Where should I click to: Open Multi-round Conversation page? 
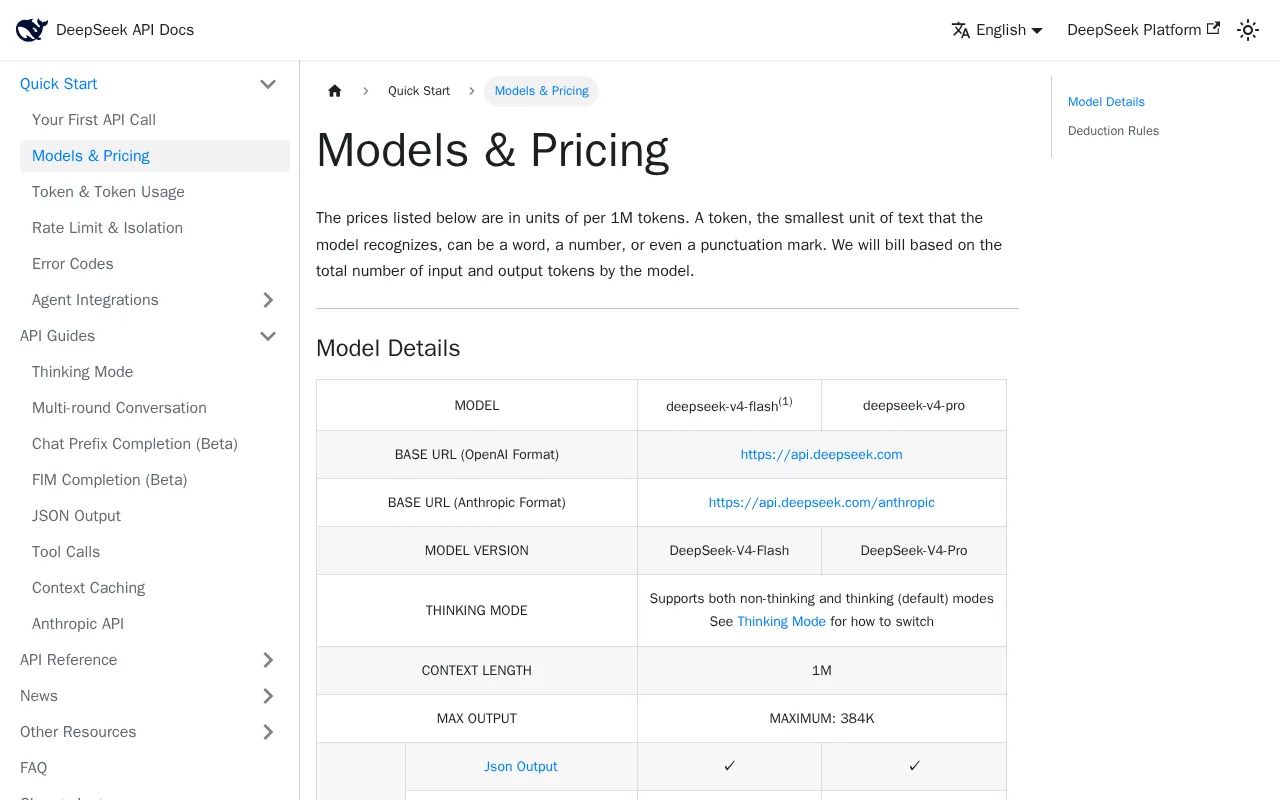(119, 408)
